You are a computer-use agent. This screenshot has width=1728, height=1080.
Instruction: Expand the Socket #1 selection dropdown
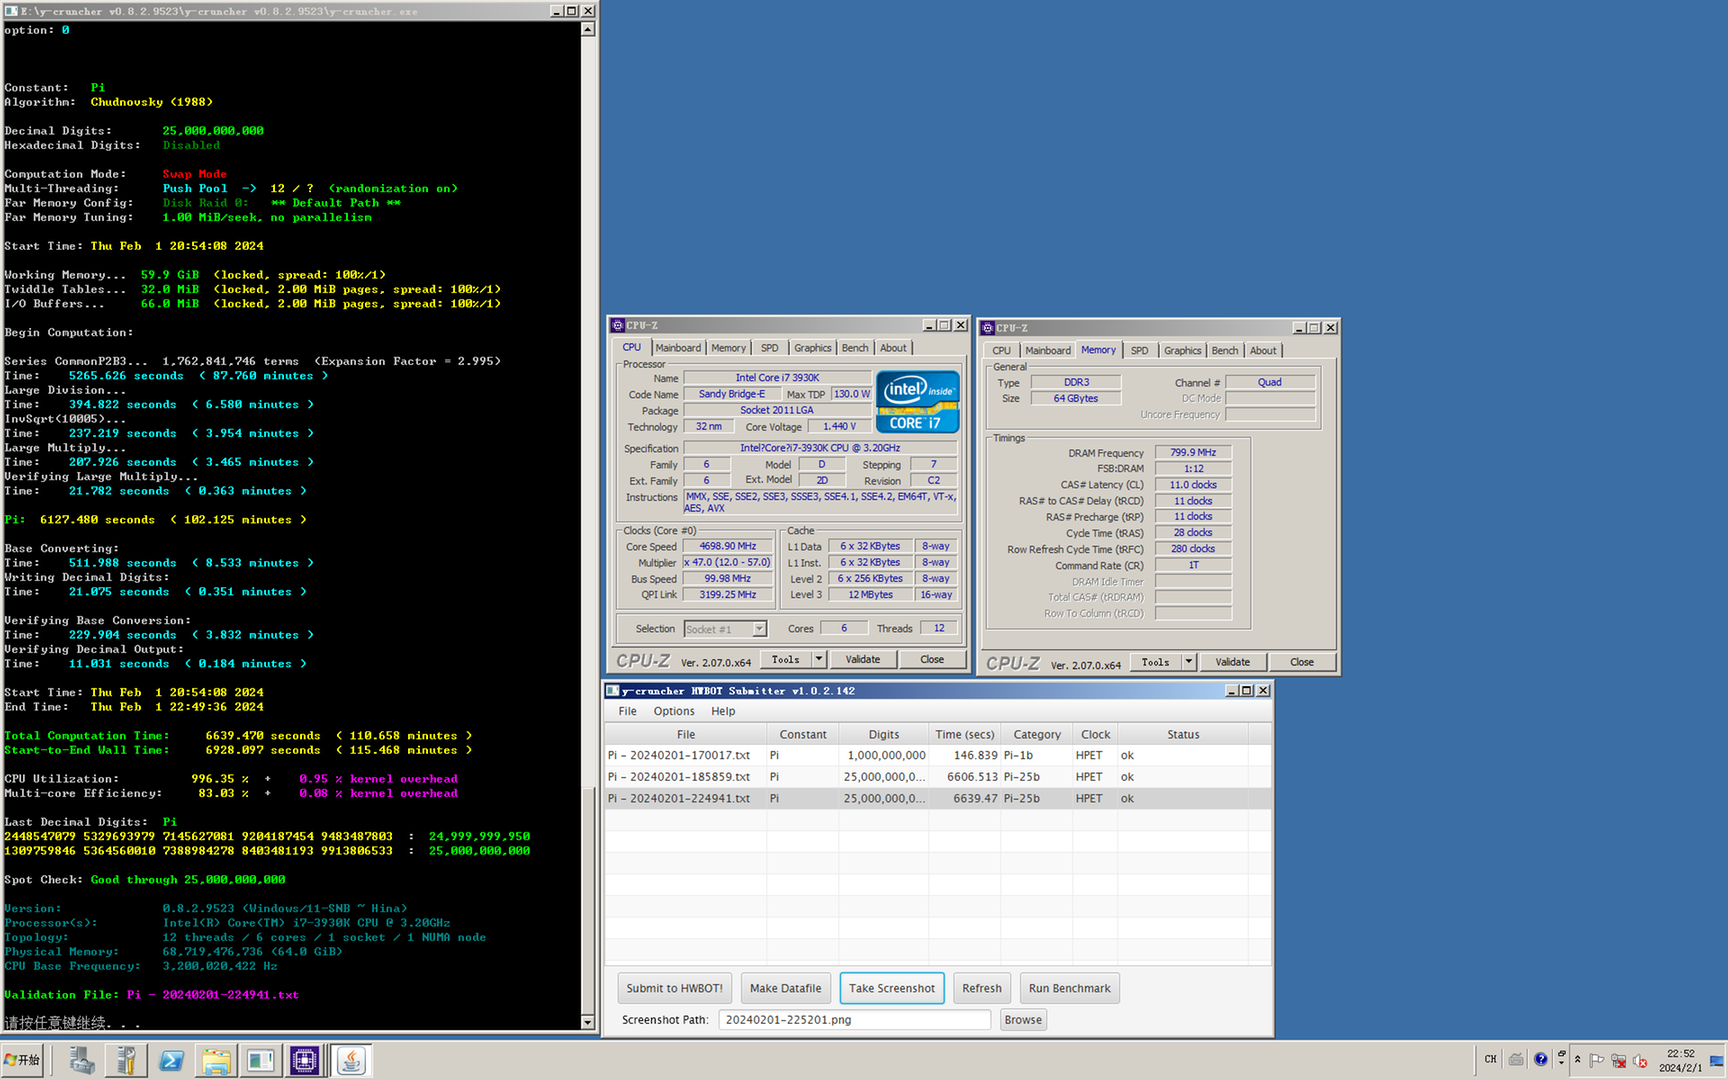(x=759, y=629)
